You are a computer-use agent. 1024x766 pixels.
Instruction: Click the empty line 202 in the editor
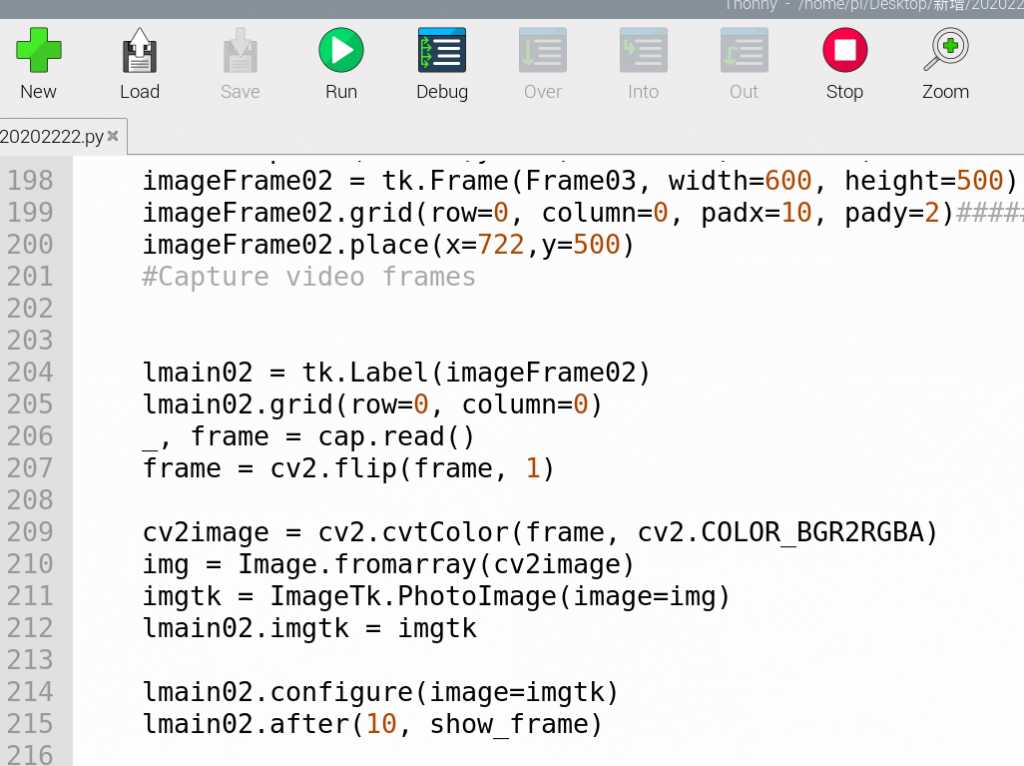[x=549, y=309]
